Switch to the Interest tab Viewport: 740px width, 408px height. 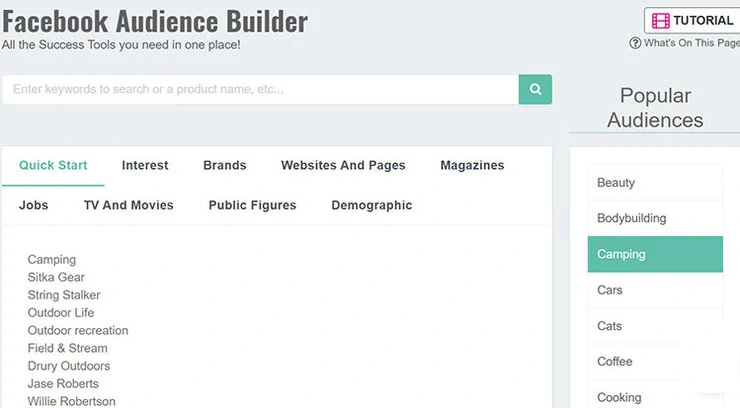(x=145, y=165)
